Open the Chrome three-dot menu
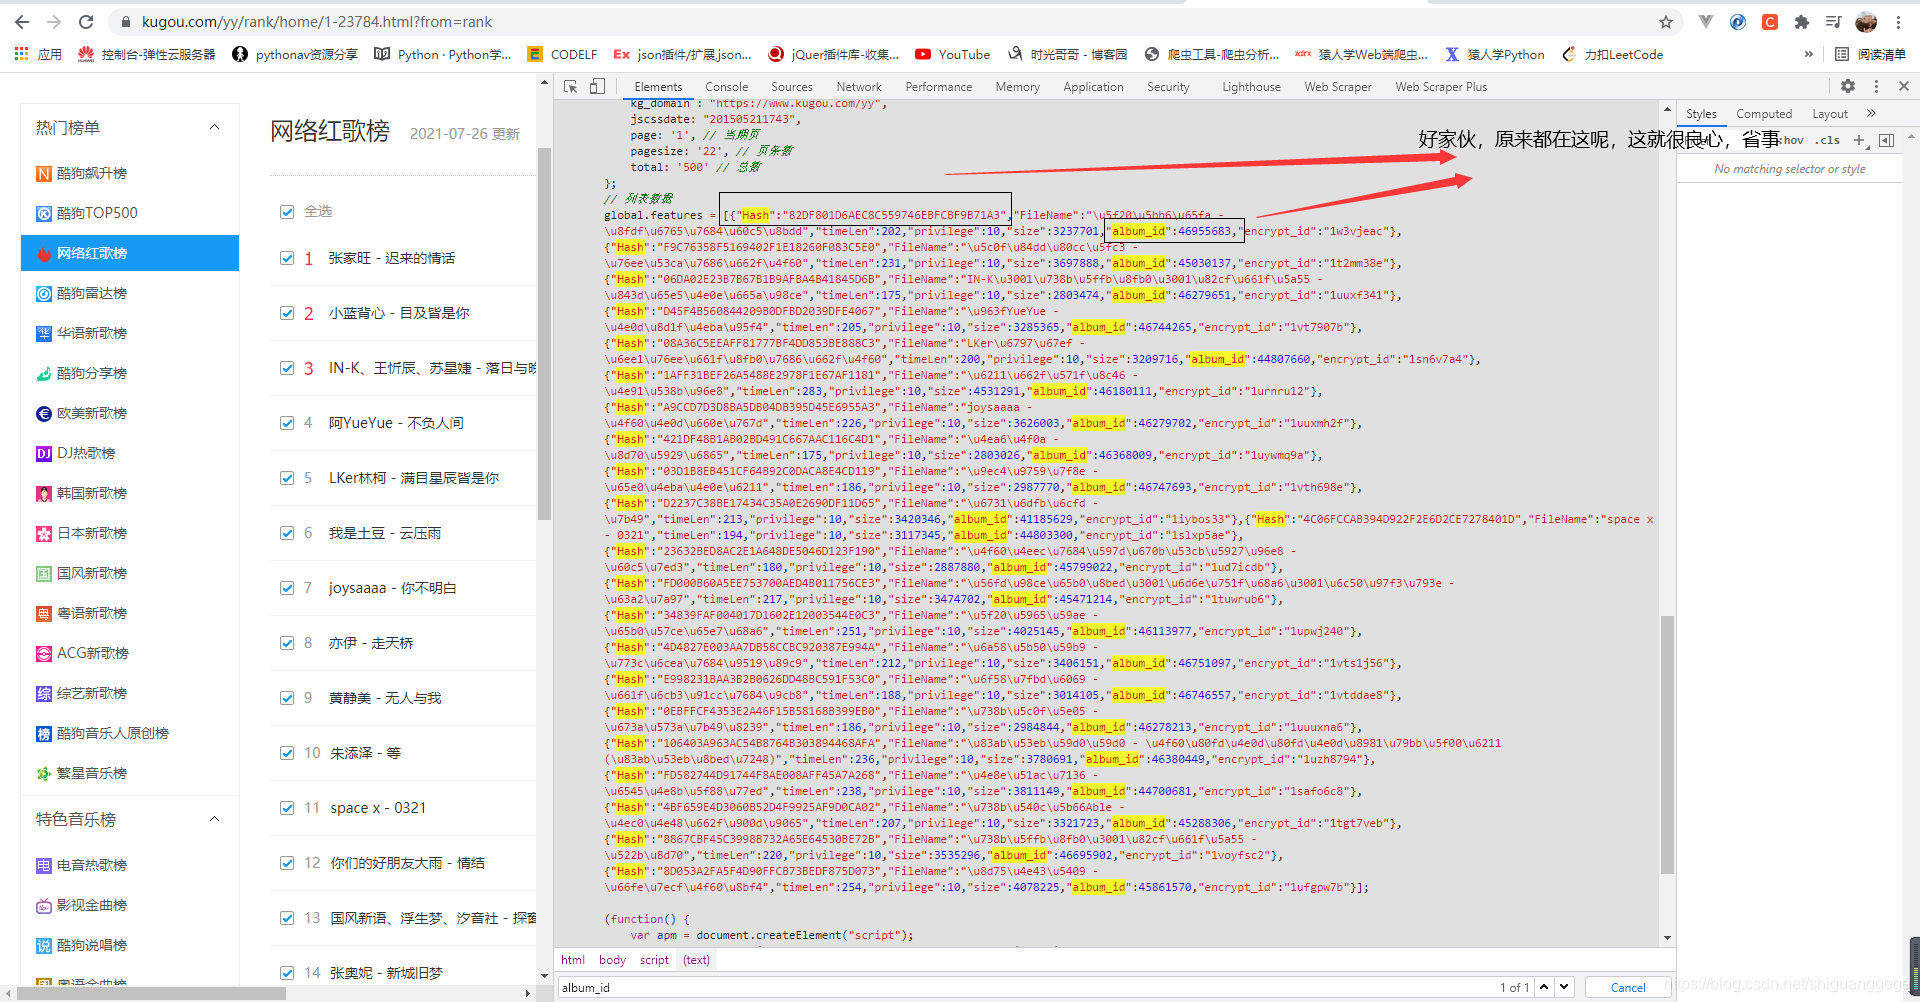The width and height of the screenshot is (1920, 1002). pyautogui.click(x=1898, y=22)
